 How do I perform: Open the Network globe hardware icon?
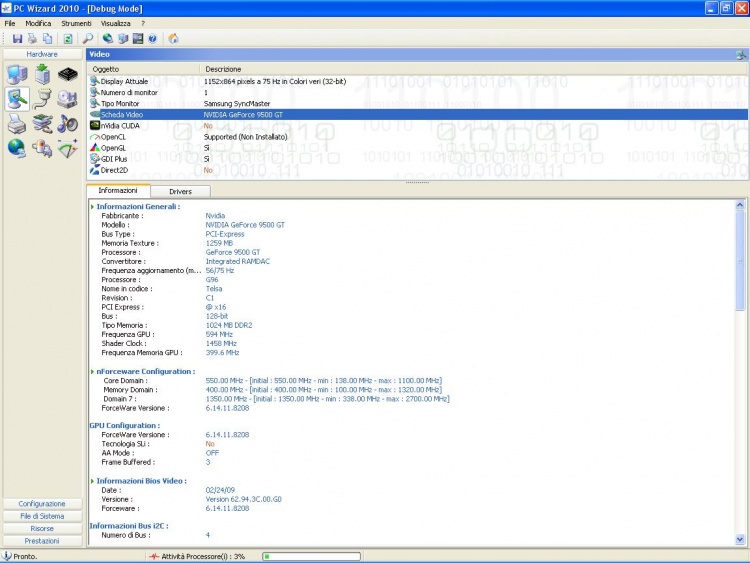[x=17, y=148]
